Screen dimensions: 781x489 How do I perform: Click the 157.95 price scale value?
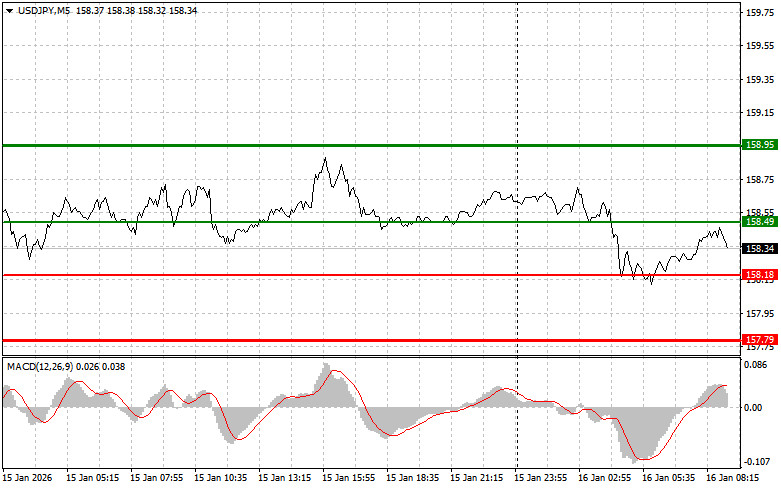click(760, 314)
